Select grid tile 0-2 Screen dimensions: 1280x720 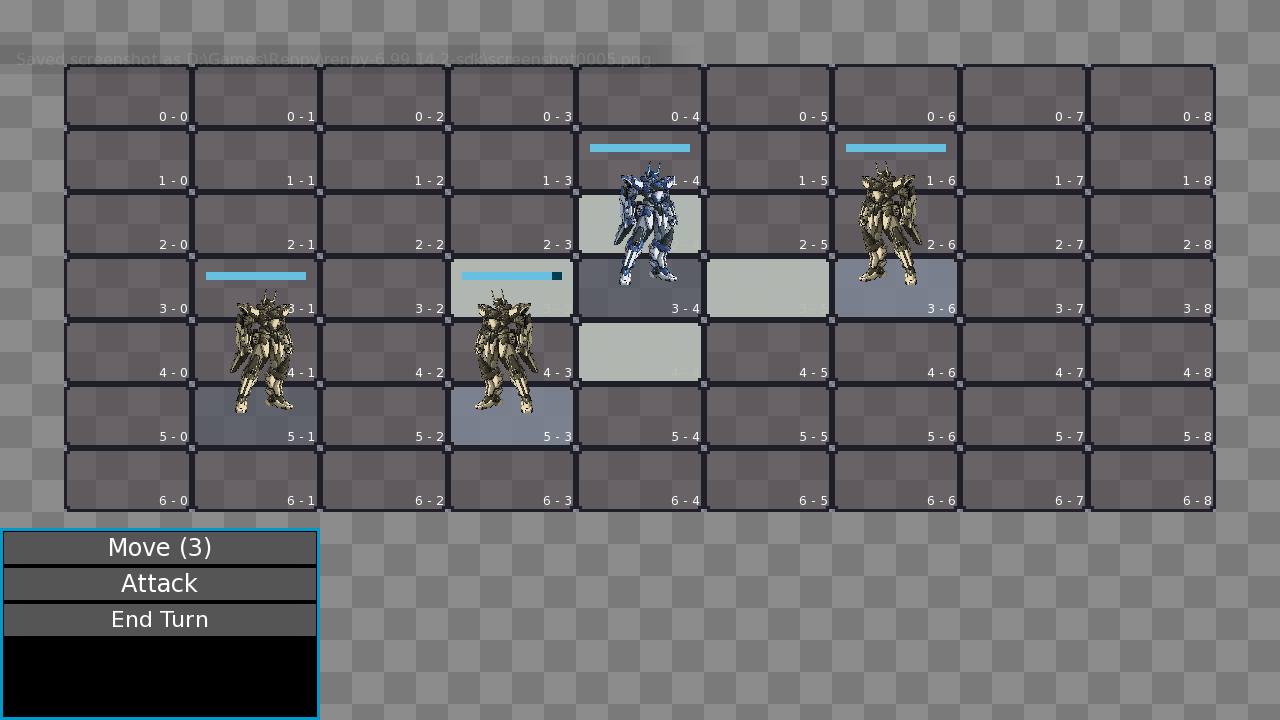coord(384,96)
